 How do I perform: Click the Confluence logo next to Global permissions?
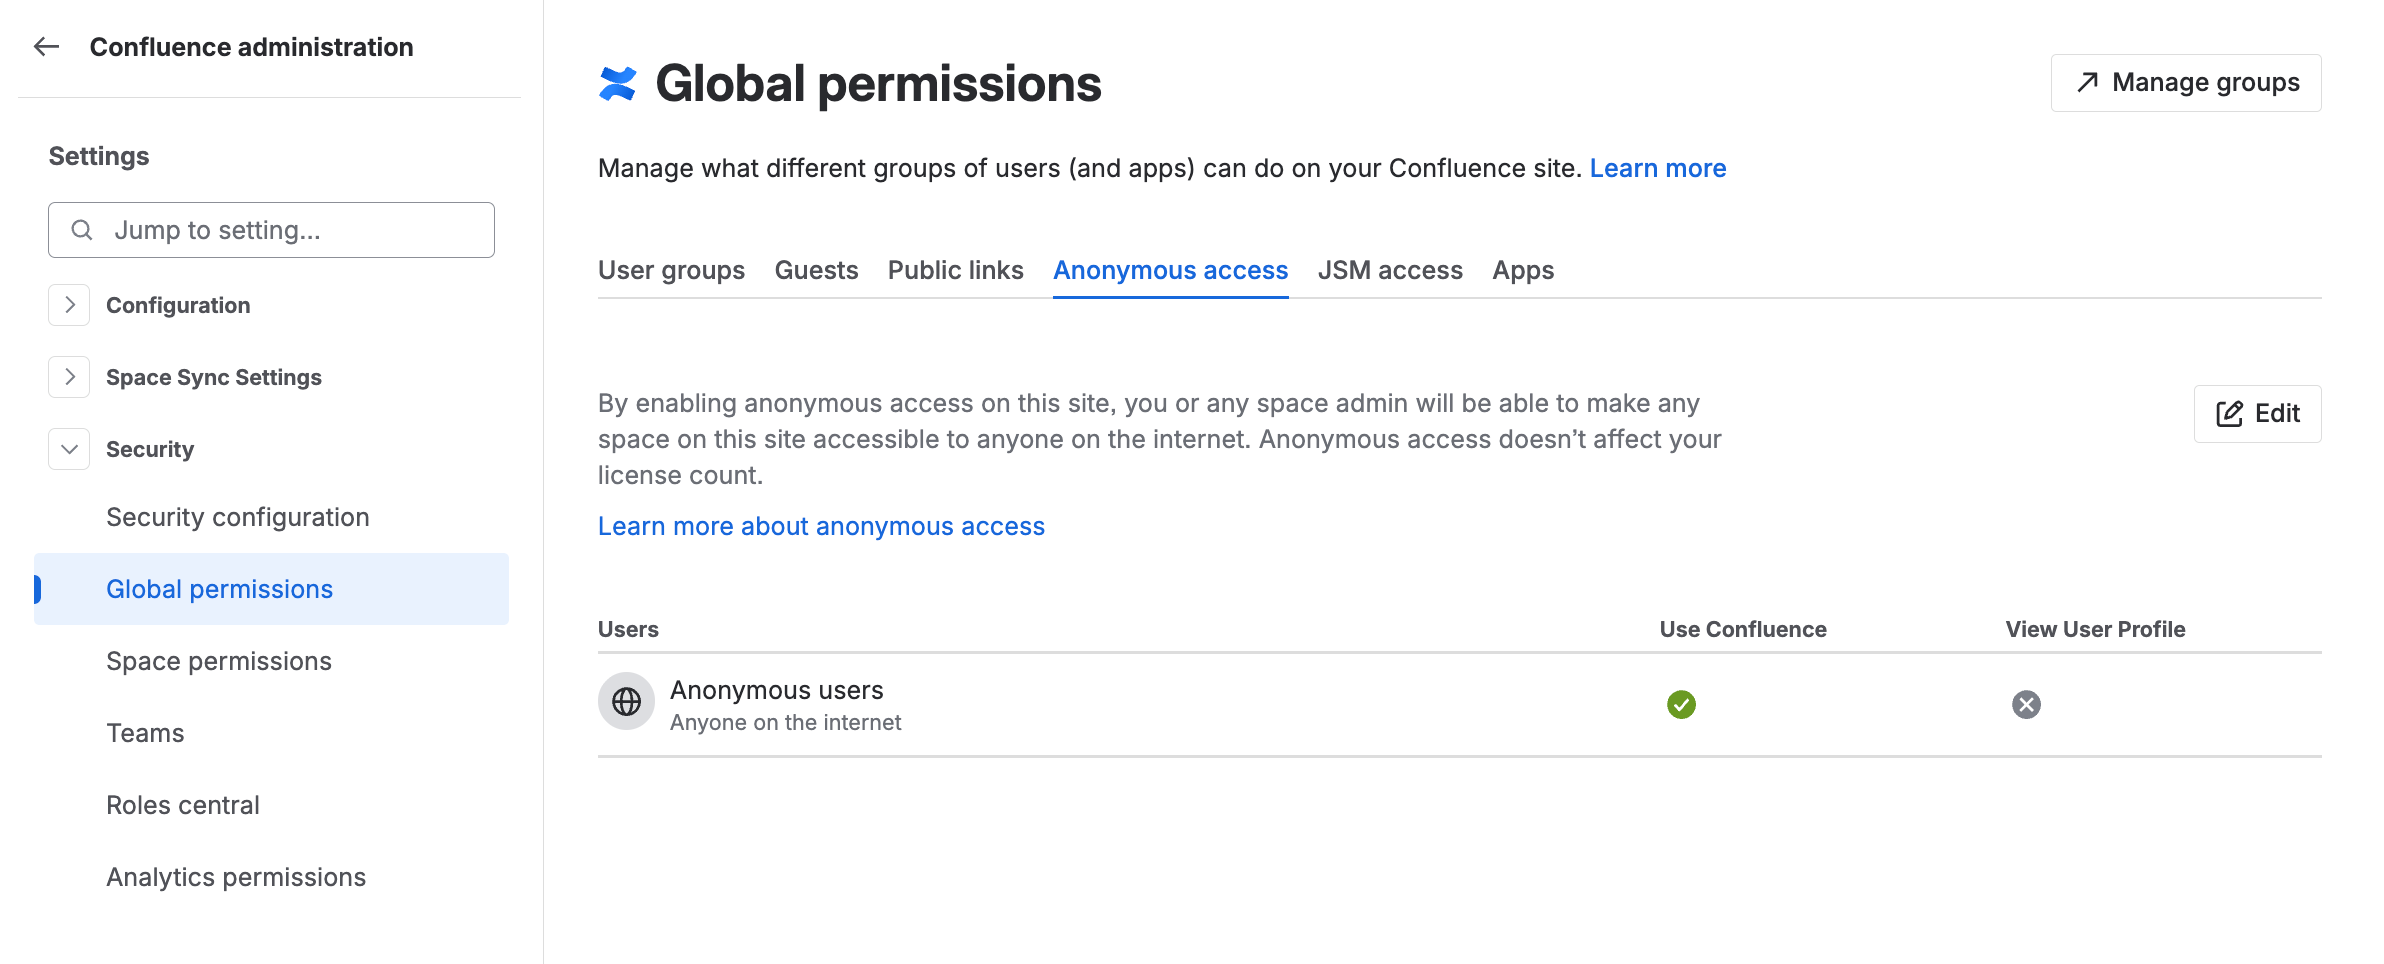pyautogui.click(x=618, y=84)
